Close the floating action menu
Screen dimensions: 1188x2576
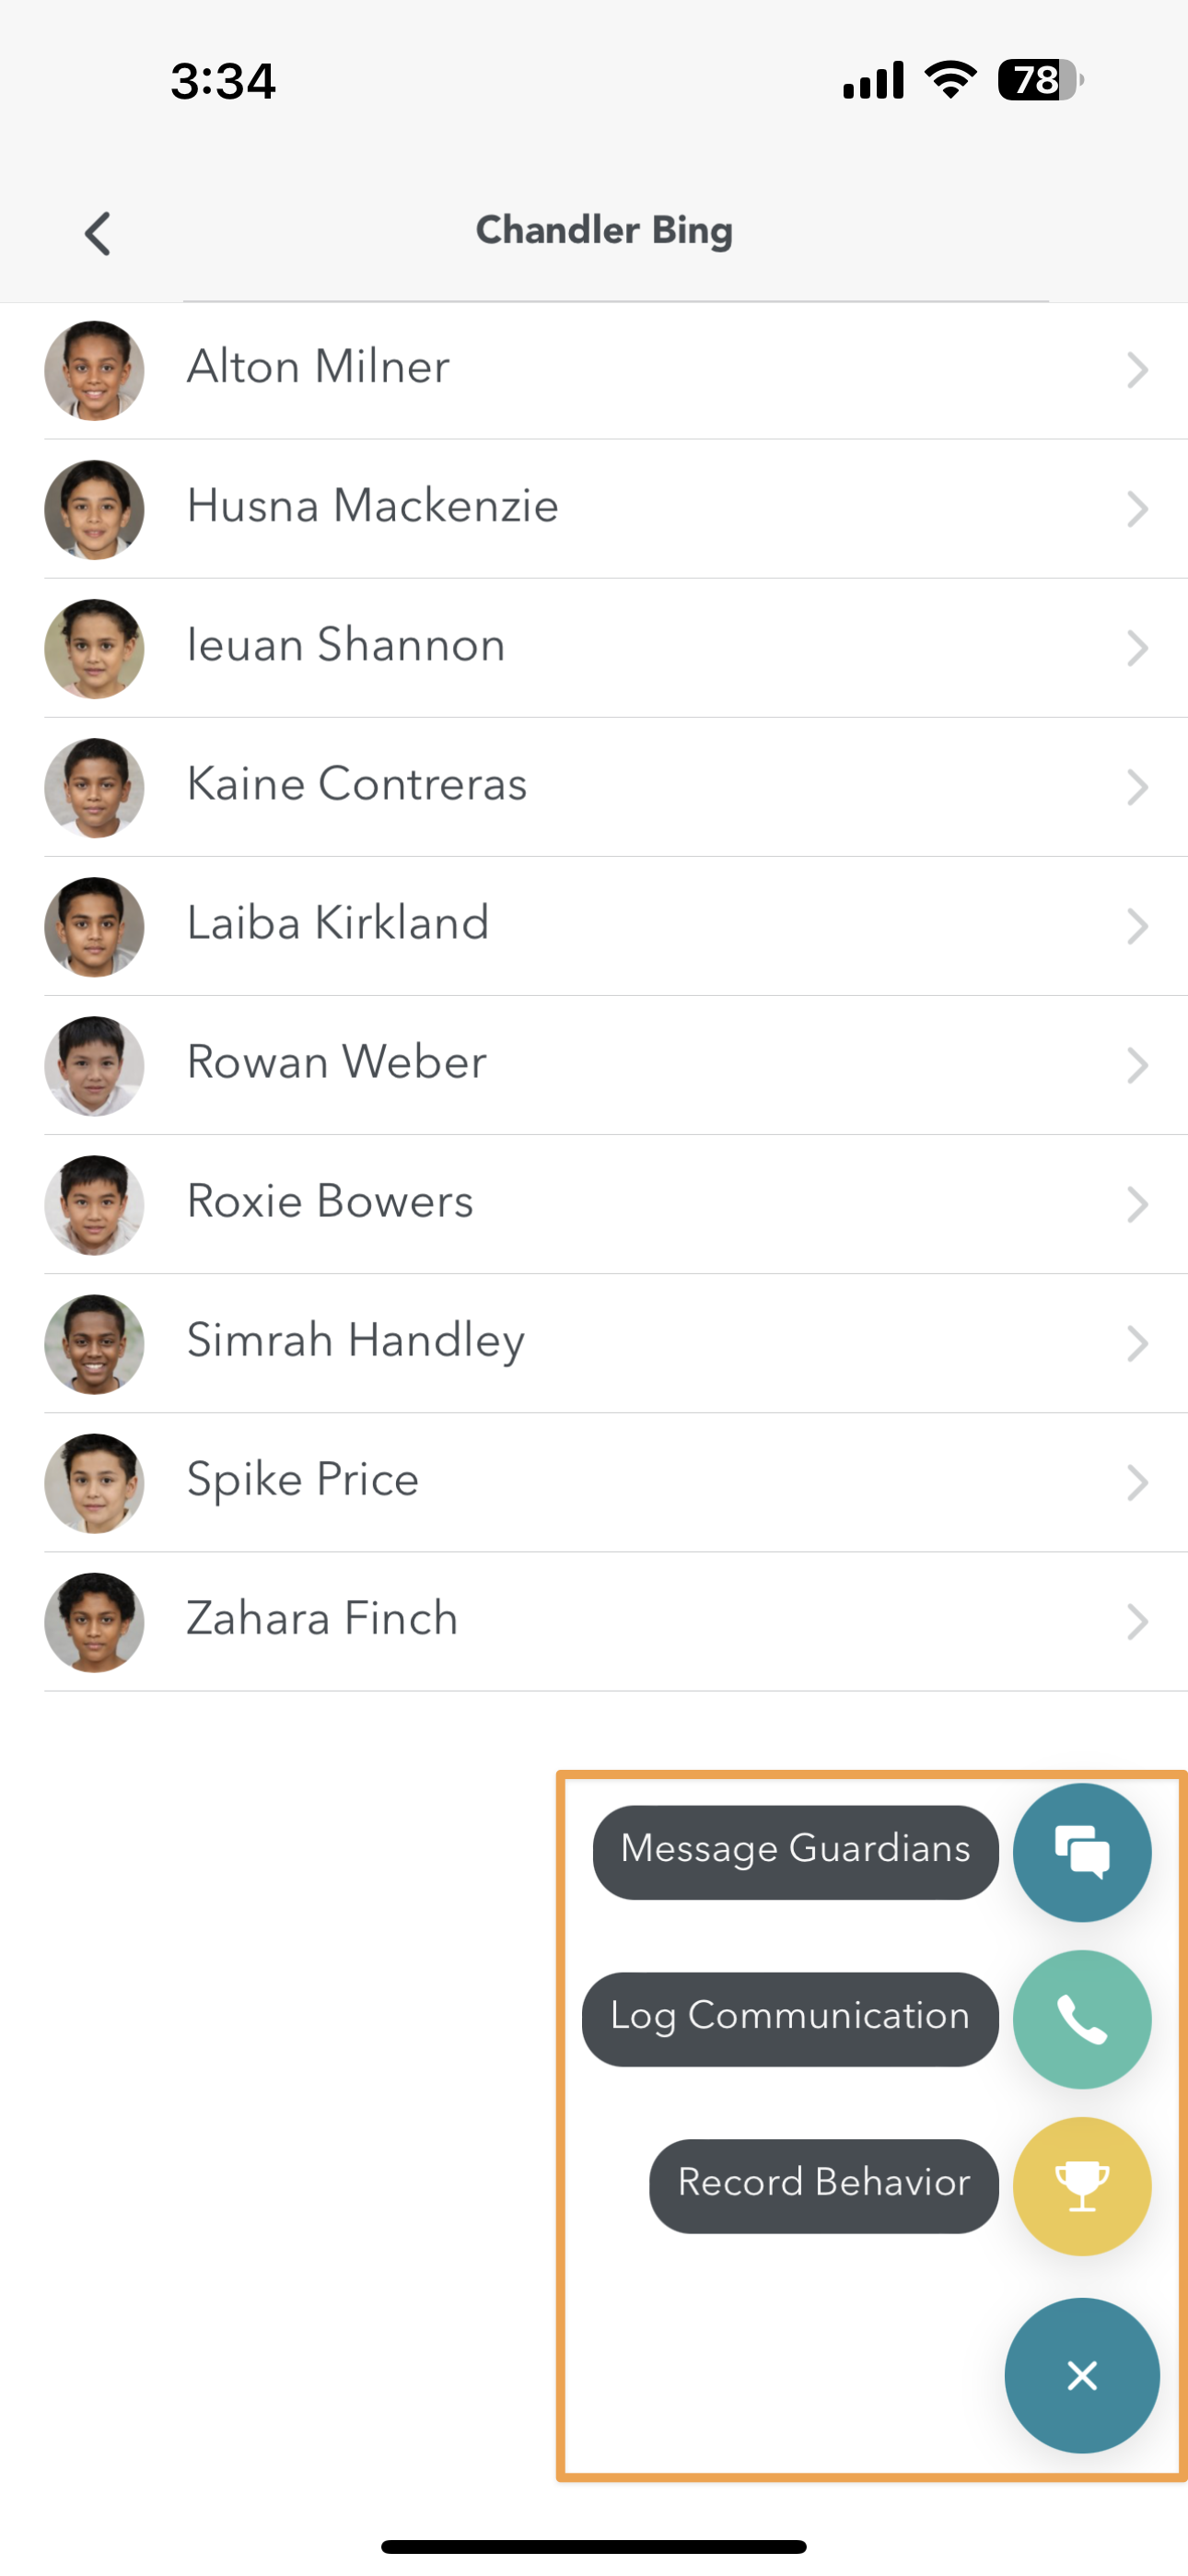pos(1081,2375)
